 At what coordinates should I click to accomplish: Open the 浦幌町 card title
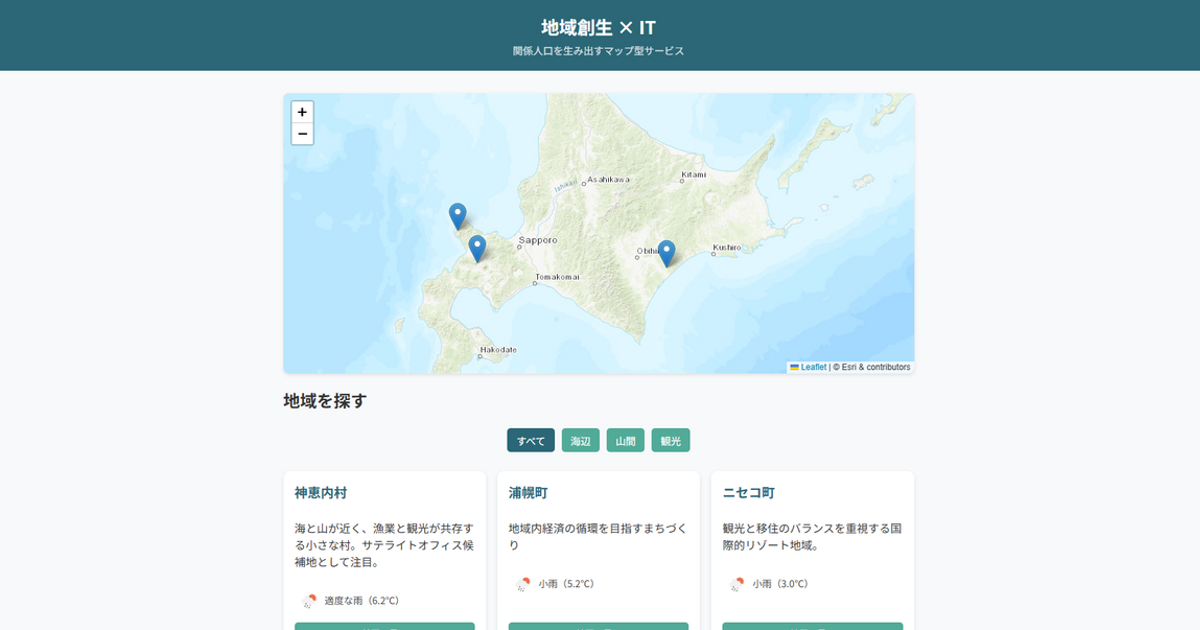tap(528, 493)
